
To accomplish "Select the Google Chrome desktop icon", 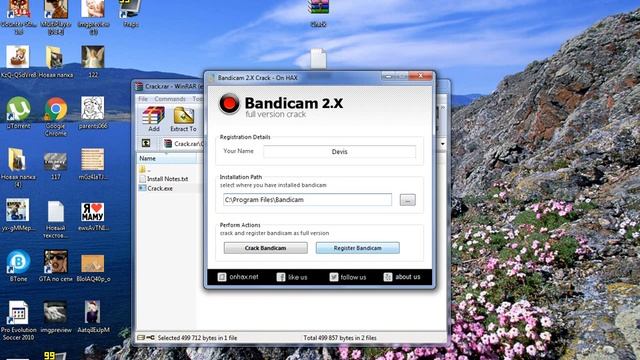I will (x=56, y=116).
